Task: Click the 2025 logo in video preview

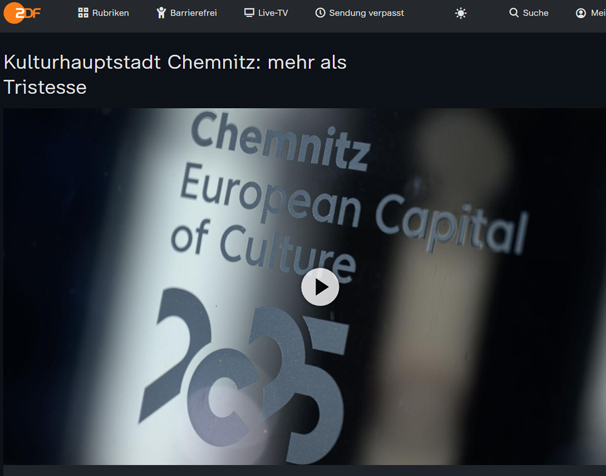Action: [x=244, y=375]
